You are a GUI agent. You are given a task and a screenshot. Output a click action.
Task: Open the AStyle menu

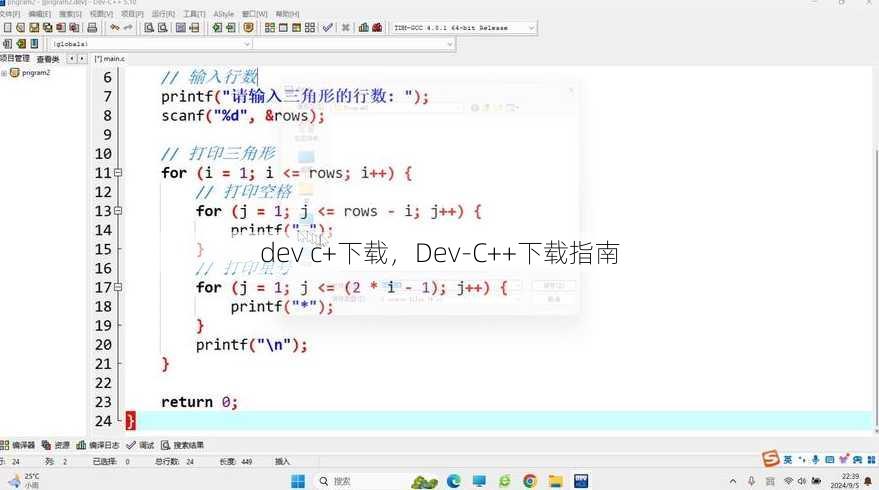coord(224,13)
